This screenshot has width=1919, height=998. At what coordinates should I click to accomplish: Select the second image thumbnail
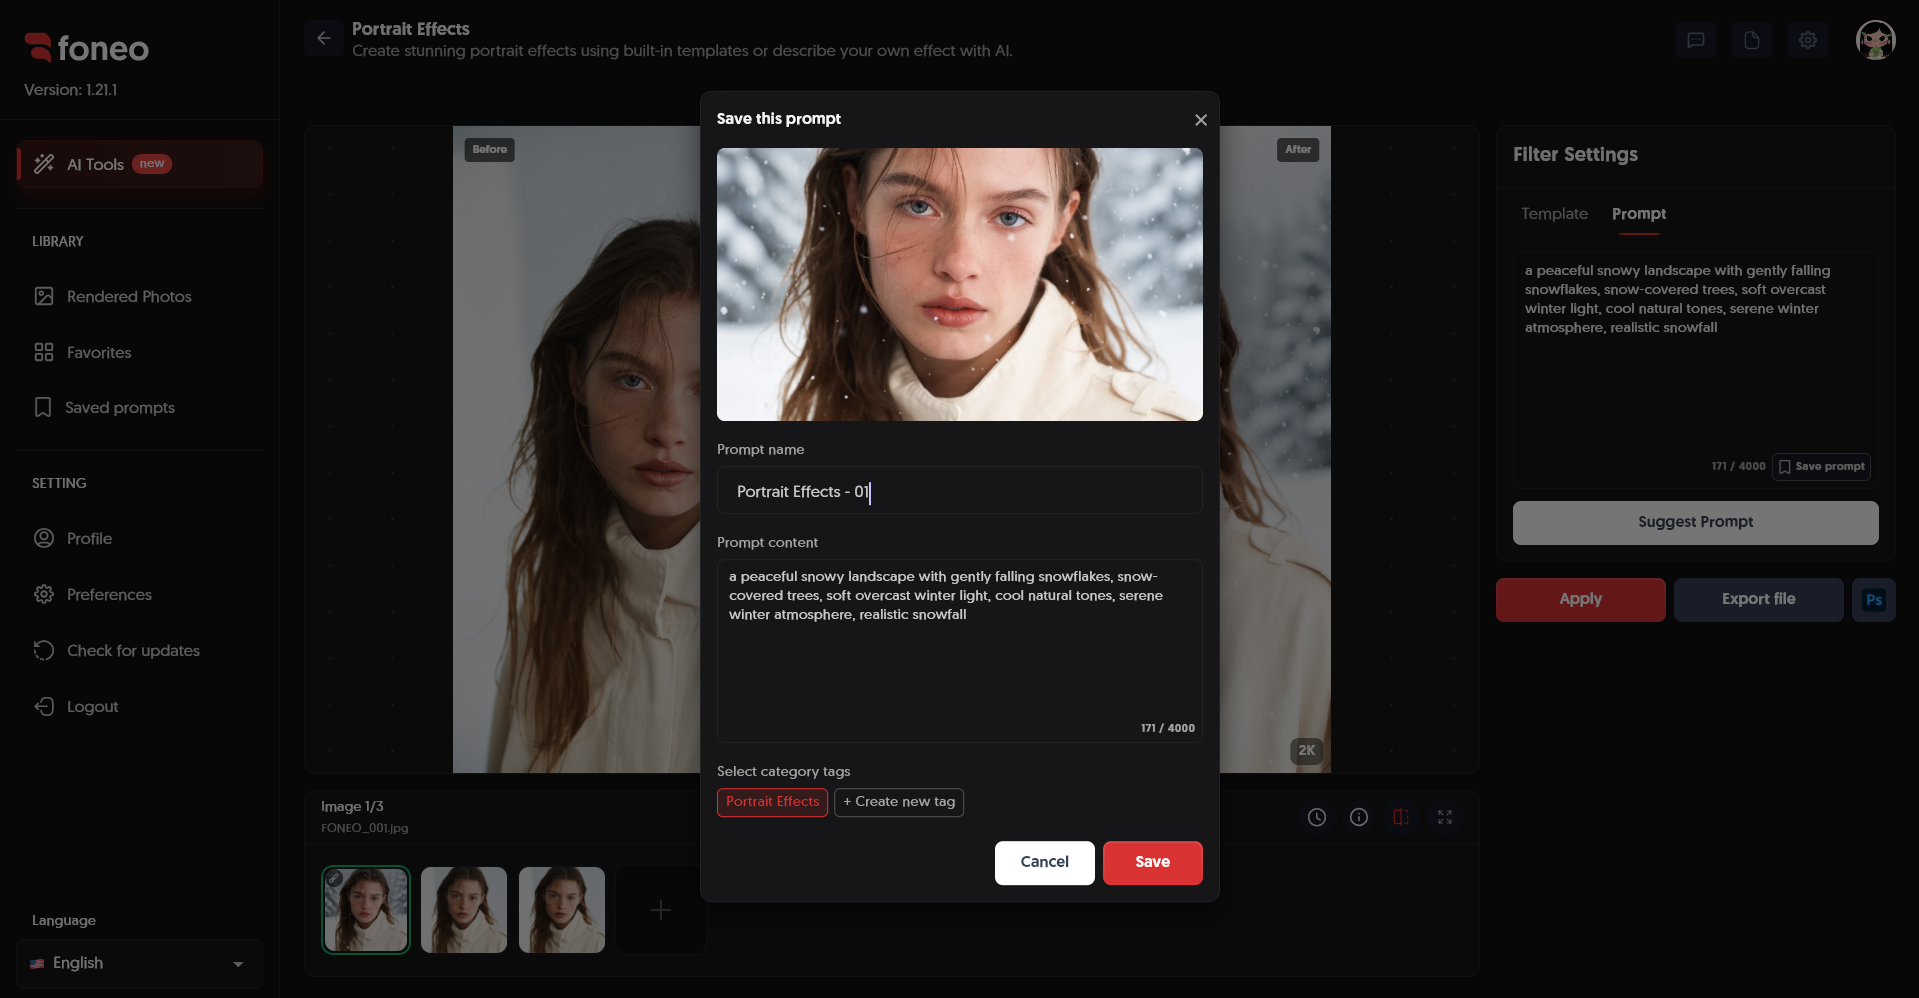(x=464, y=910)
